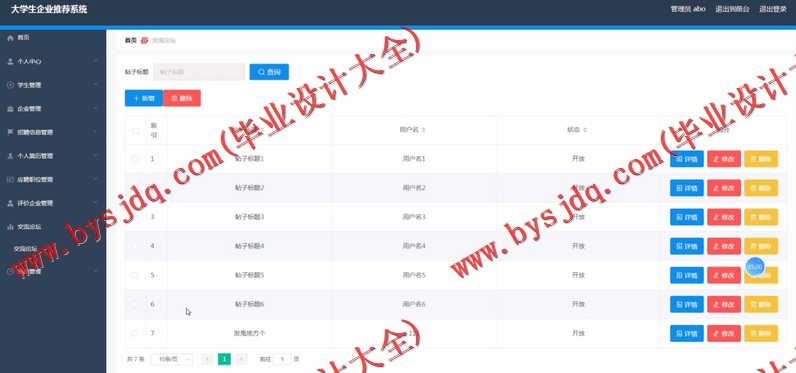Tick the checkbox for row 1
Screen dimensions: 796x373
[135, 159]
